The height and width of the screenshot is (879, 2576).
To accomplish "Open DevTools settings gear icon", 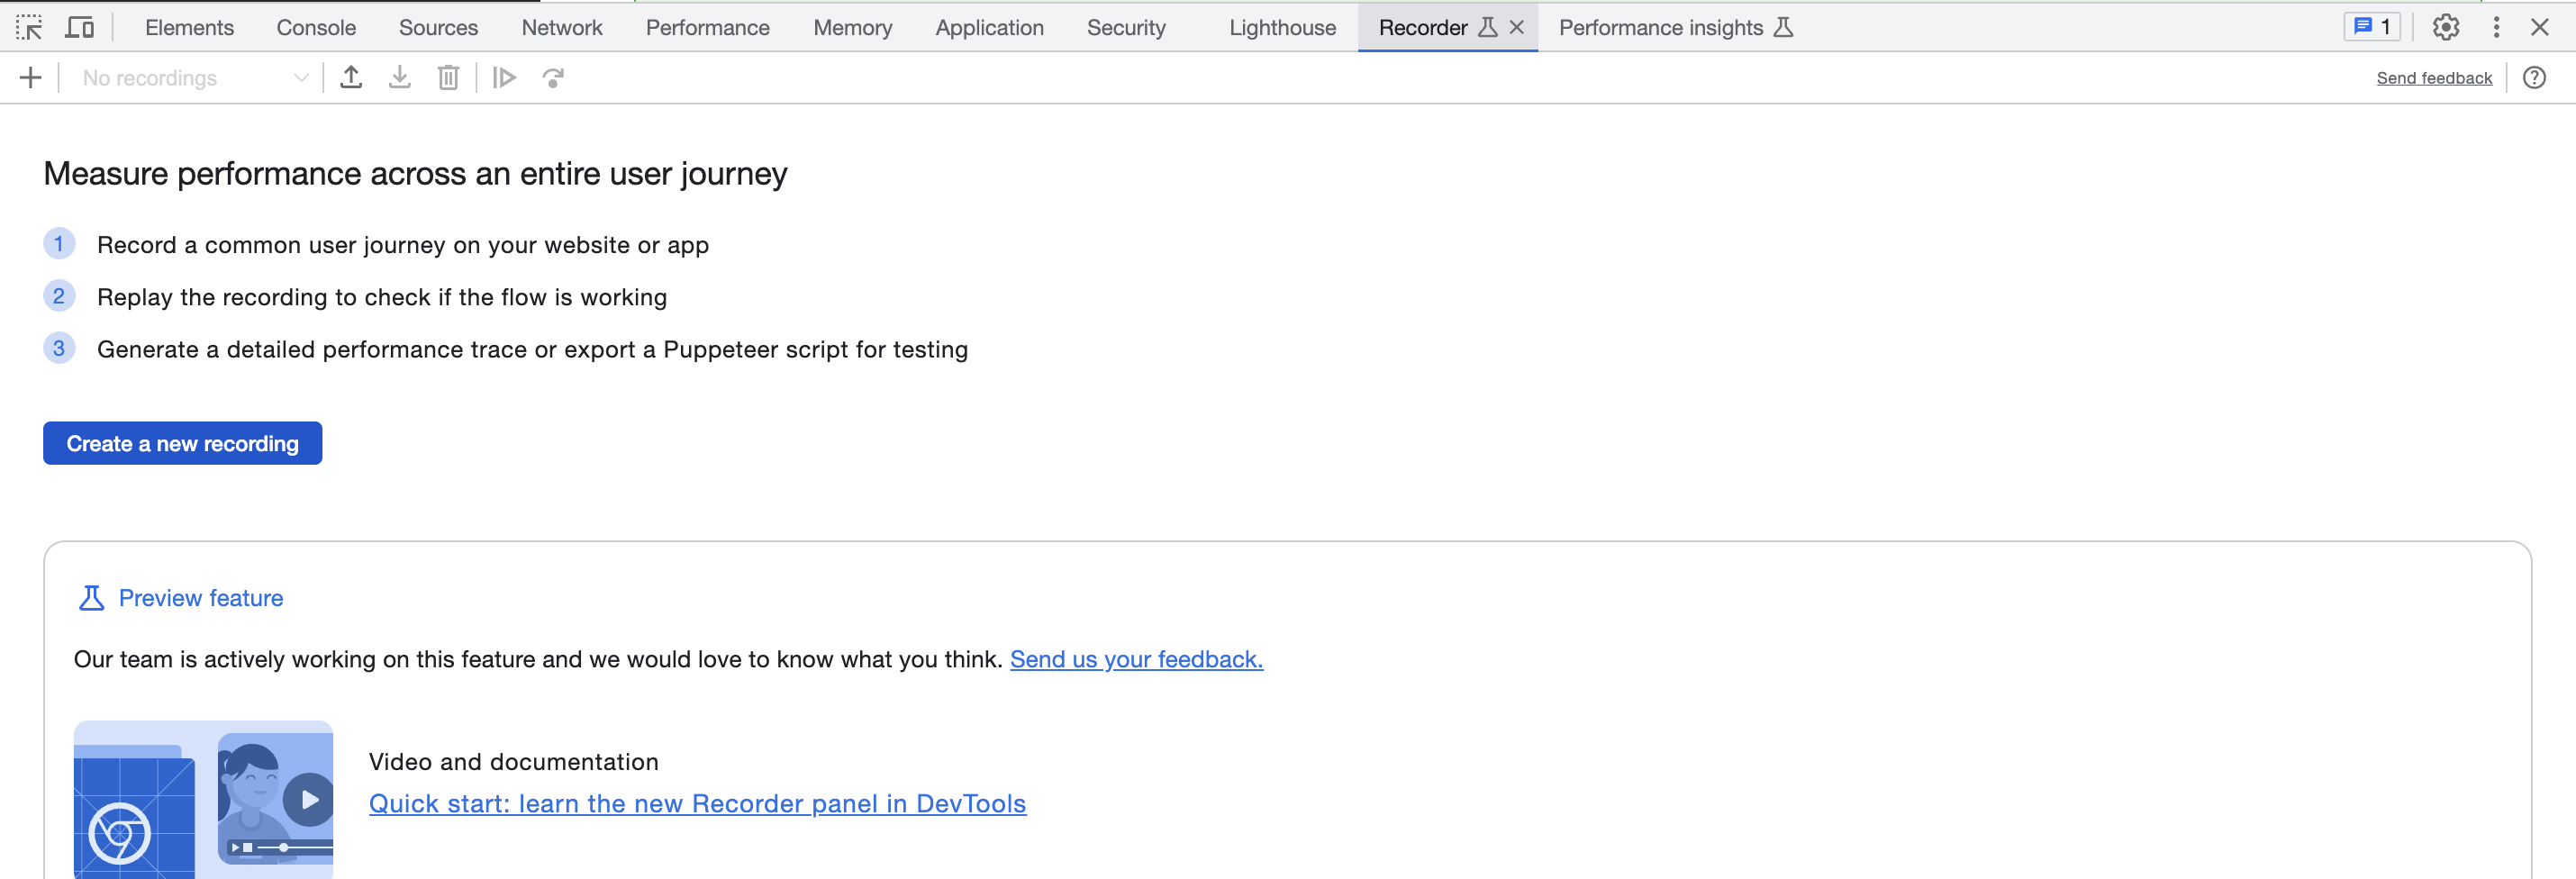I will (x=2445, y=27).
